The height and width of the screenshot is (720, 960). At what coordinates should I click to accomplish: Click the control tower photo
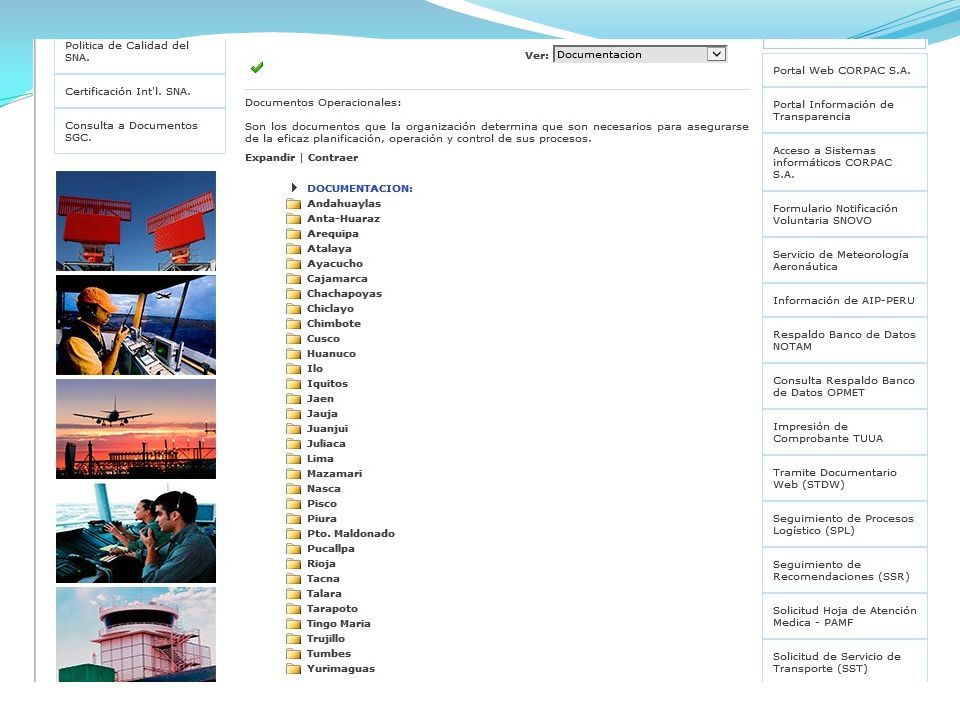136,634
